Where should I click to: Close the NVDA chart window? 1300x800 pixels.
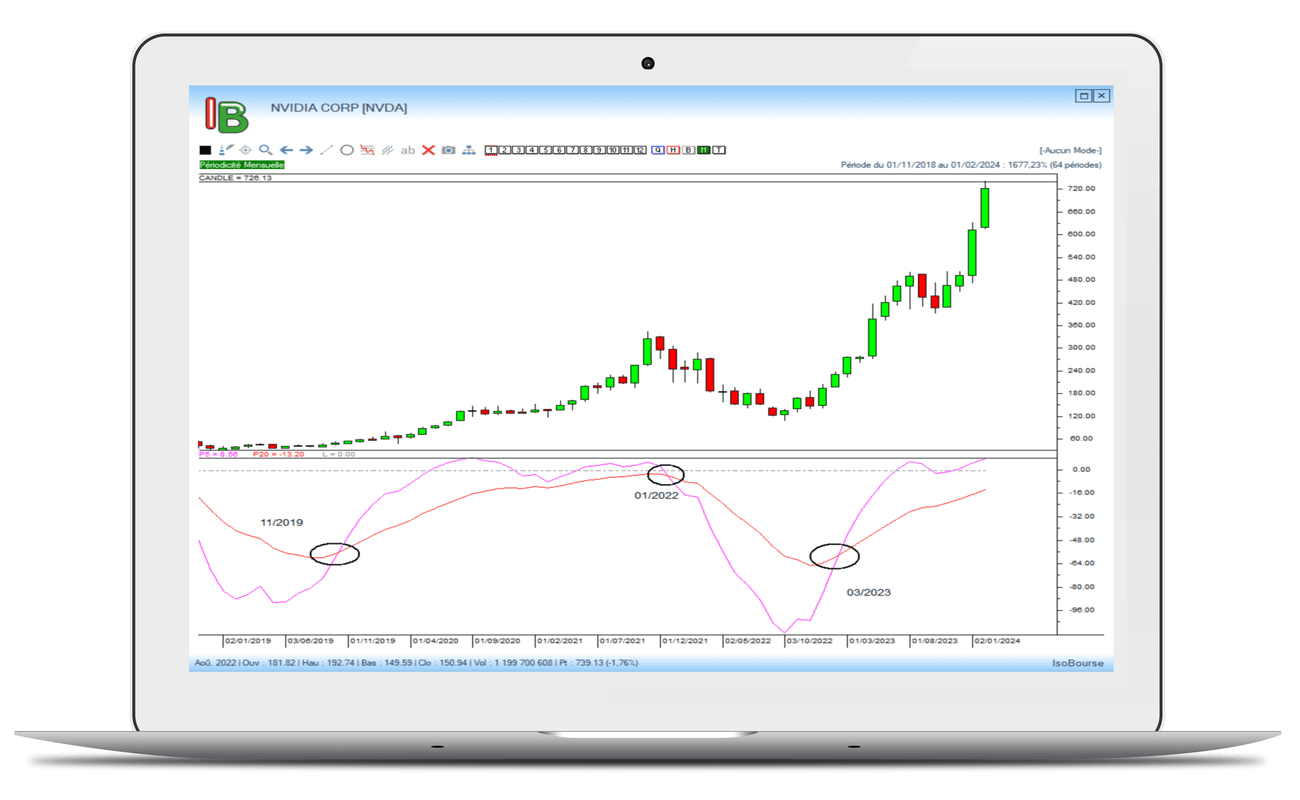pos(1101,96)
